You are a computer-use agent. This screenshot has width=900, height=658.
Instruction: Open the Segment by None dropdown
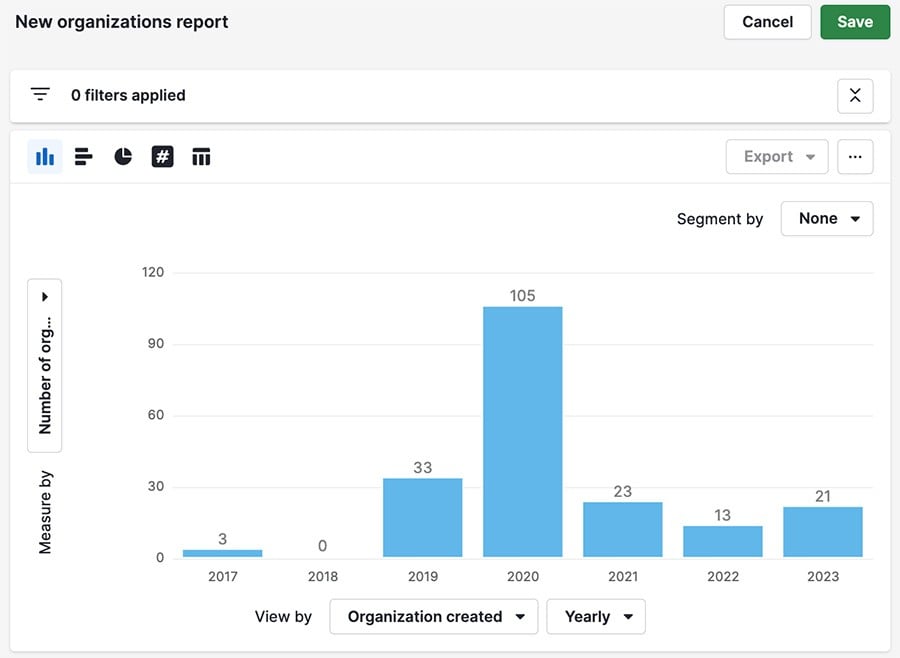click(x=827, y=218)
